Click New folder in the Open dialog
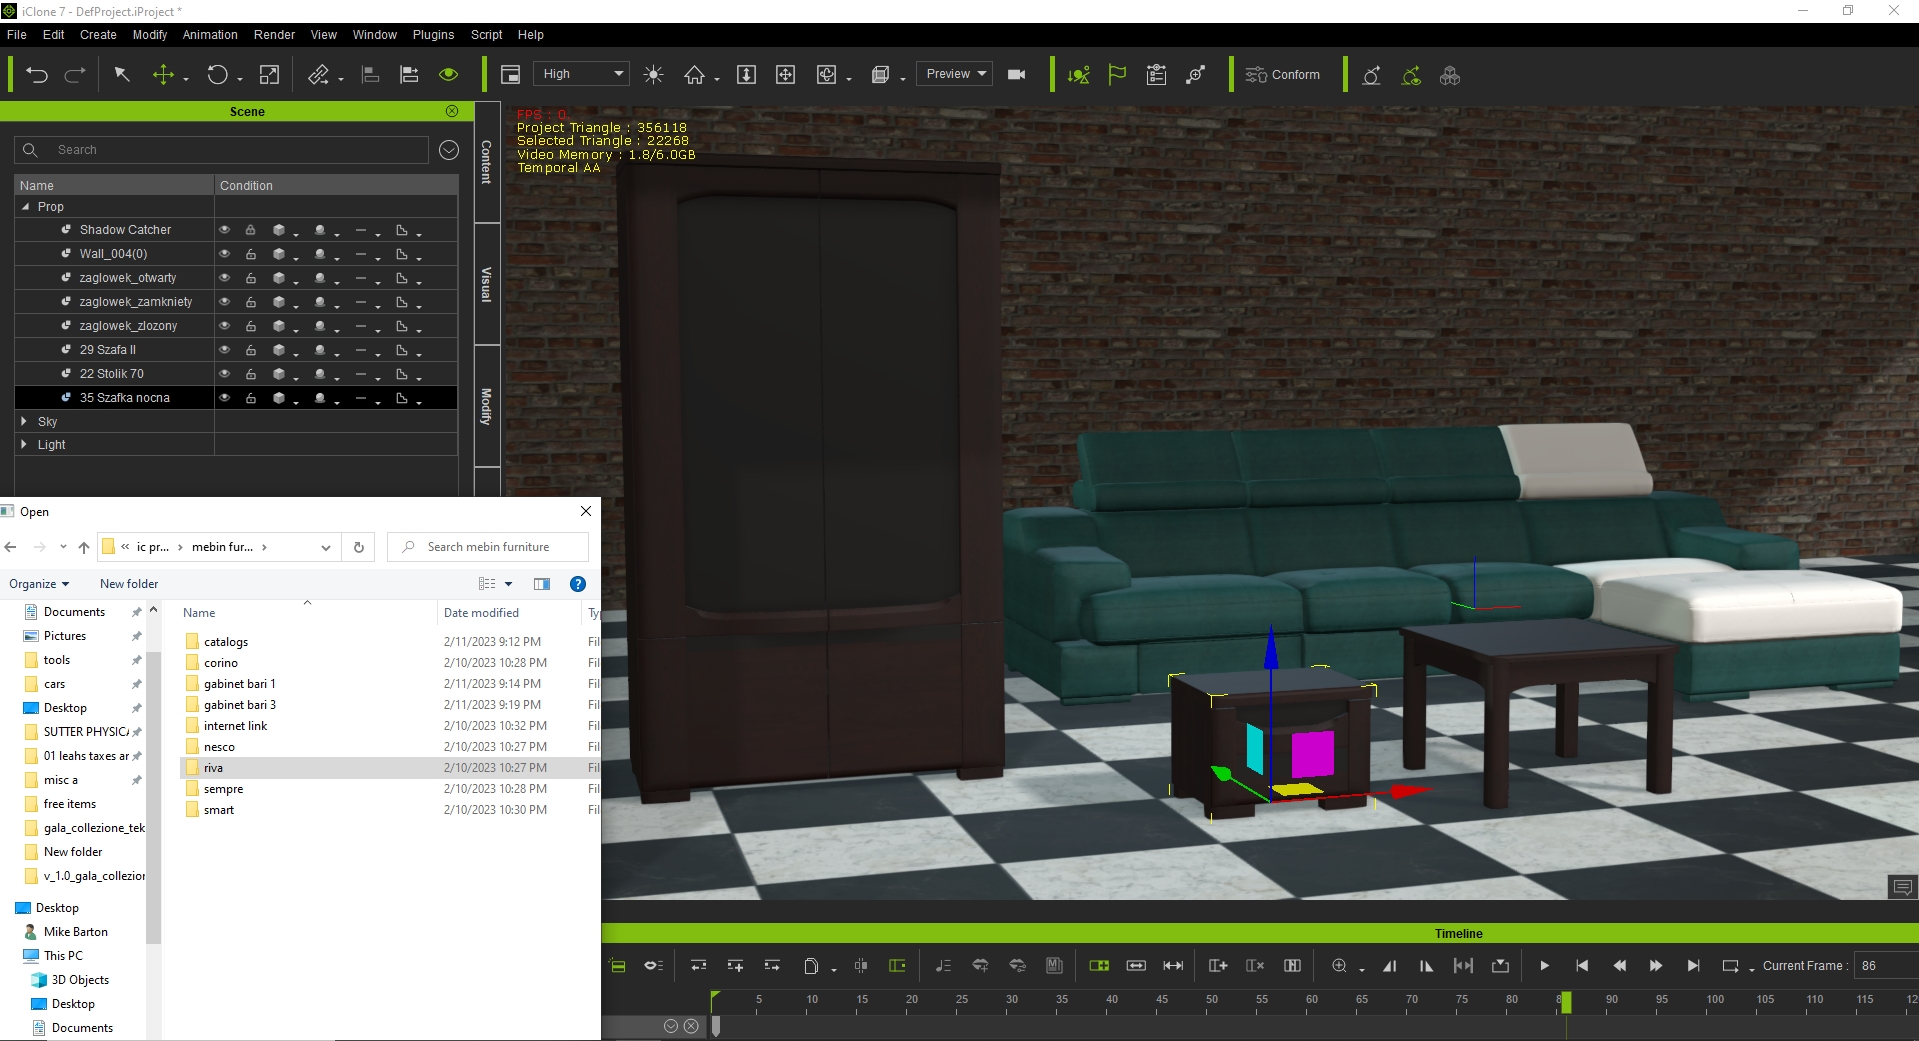Image resolution: width=1919 pixels, height=1041 pixels. click(x=129, y=584)
